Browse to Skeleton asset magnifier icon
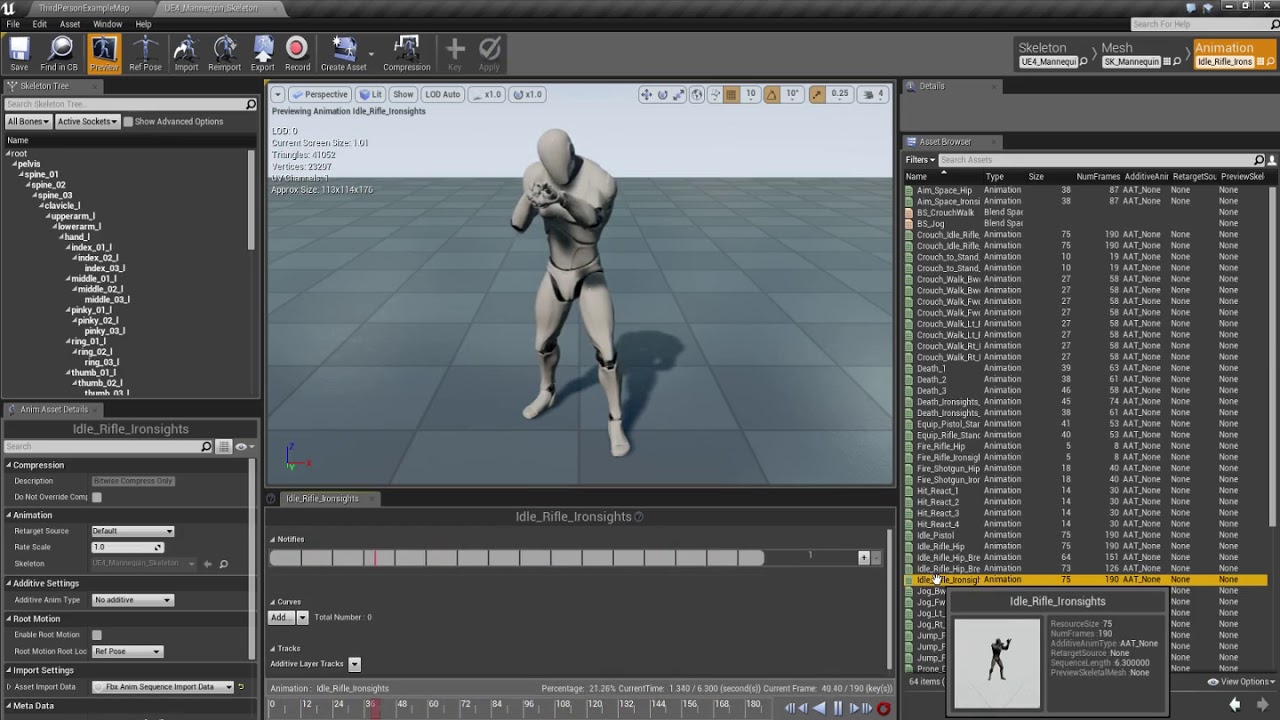The width and height of the screenshot is (1280, 720). coord(223,564)
